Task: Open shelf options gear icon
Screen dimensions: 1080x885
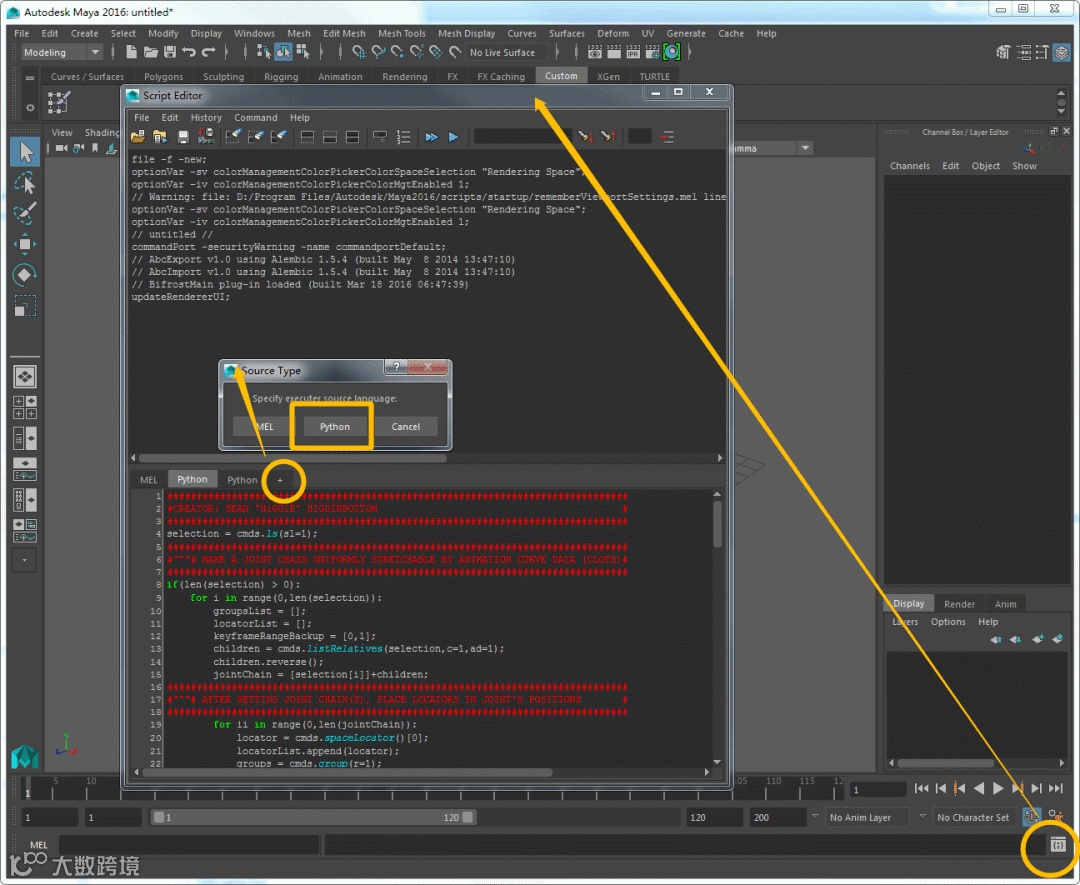Action: (x=30, y=107)
